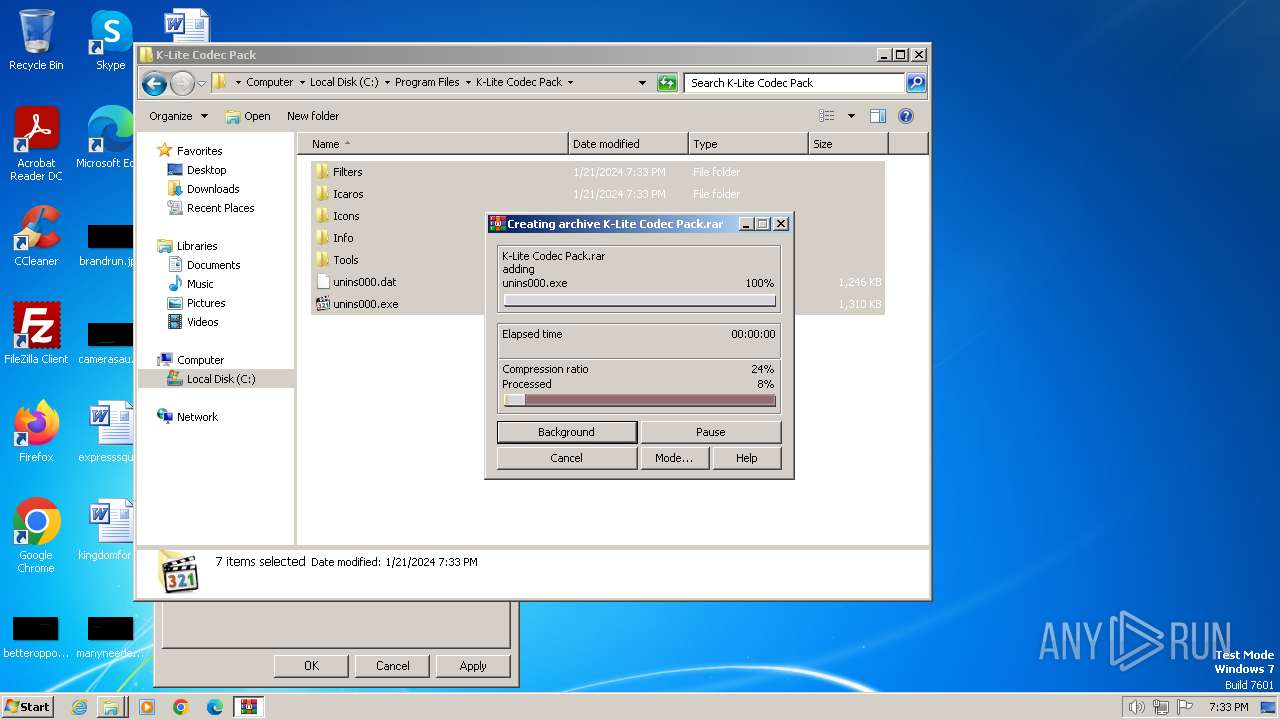The image size is (1280, 720).
Task: Click search magnifier icon in Explorer
Action: (916, 83)
